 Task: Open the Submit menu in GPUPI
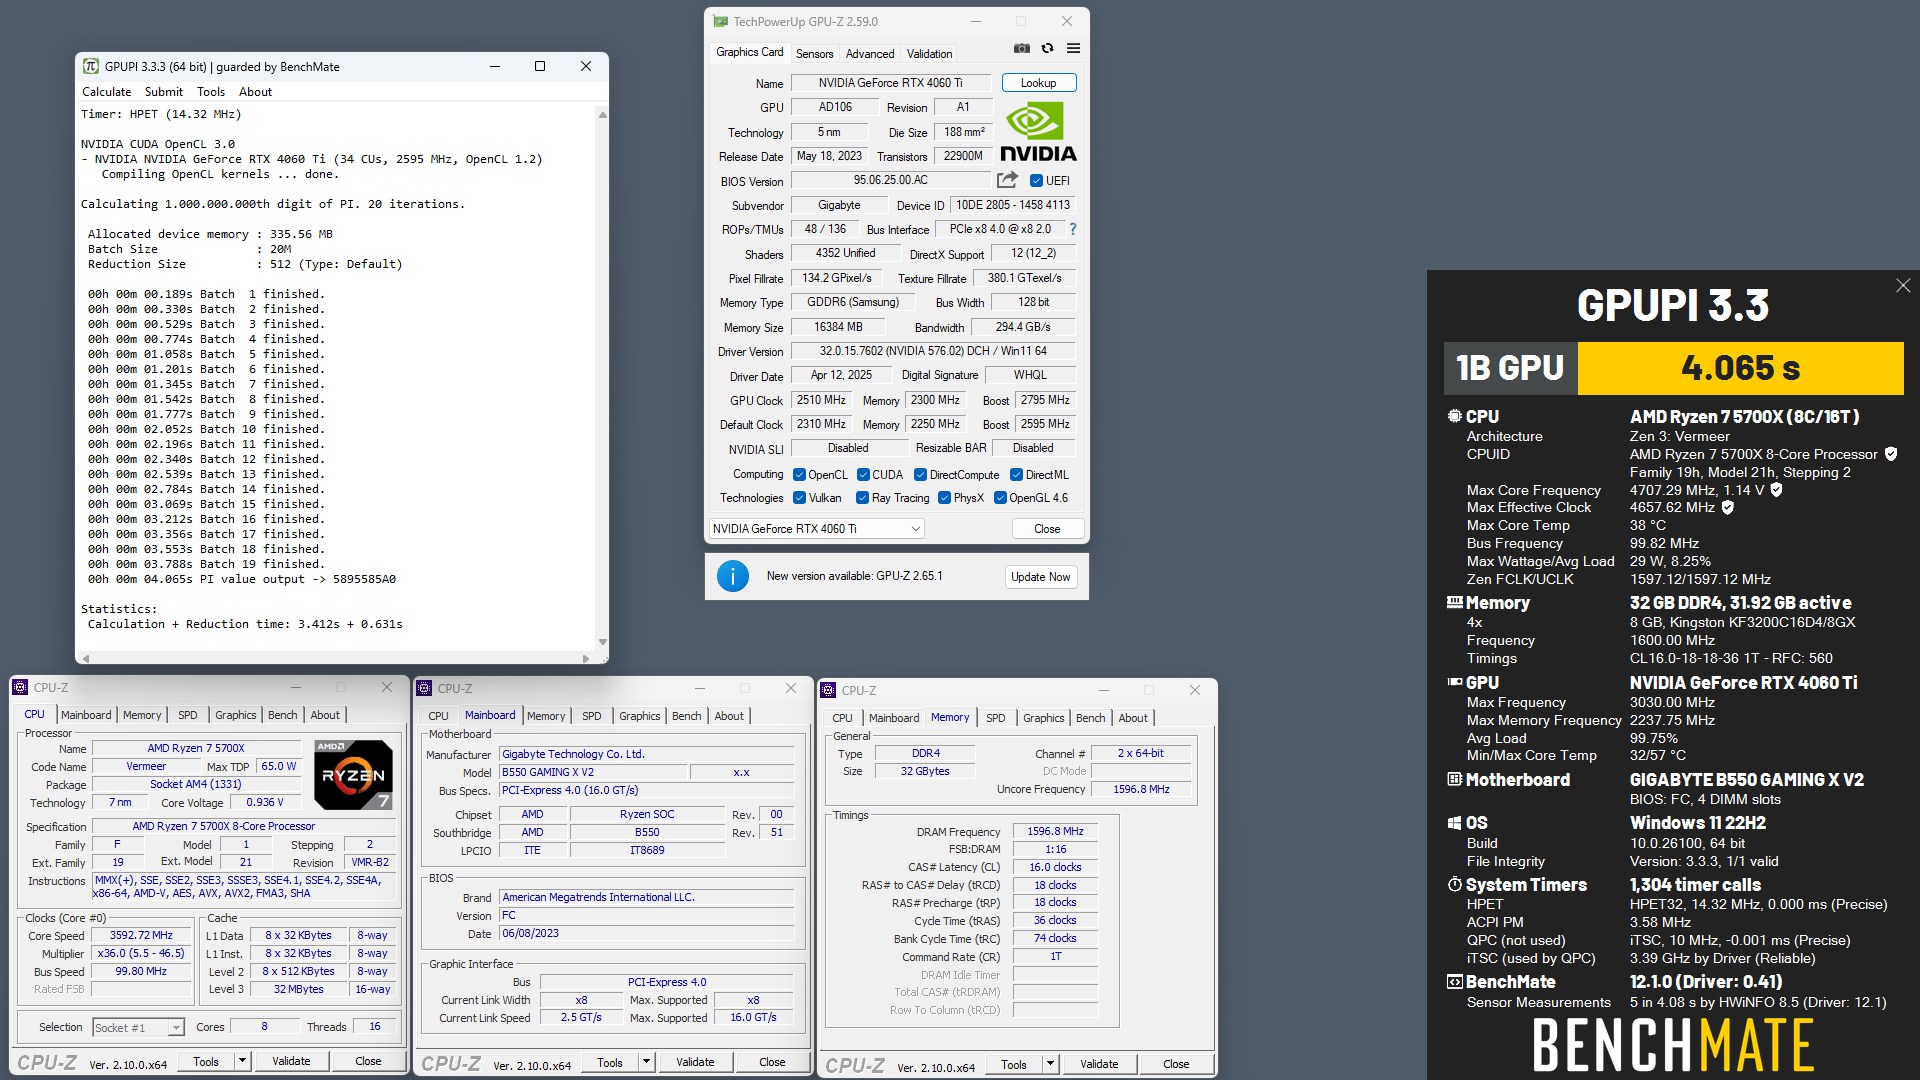[164, 91]
